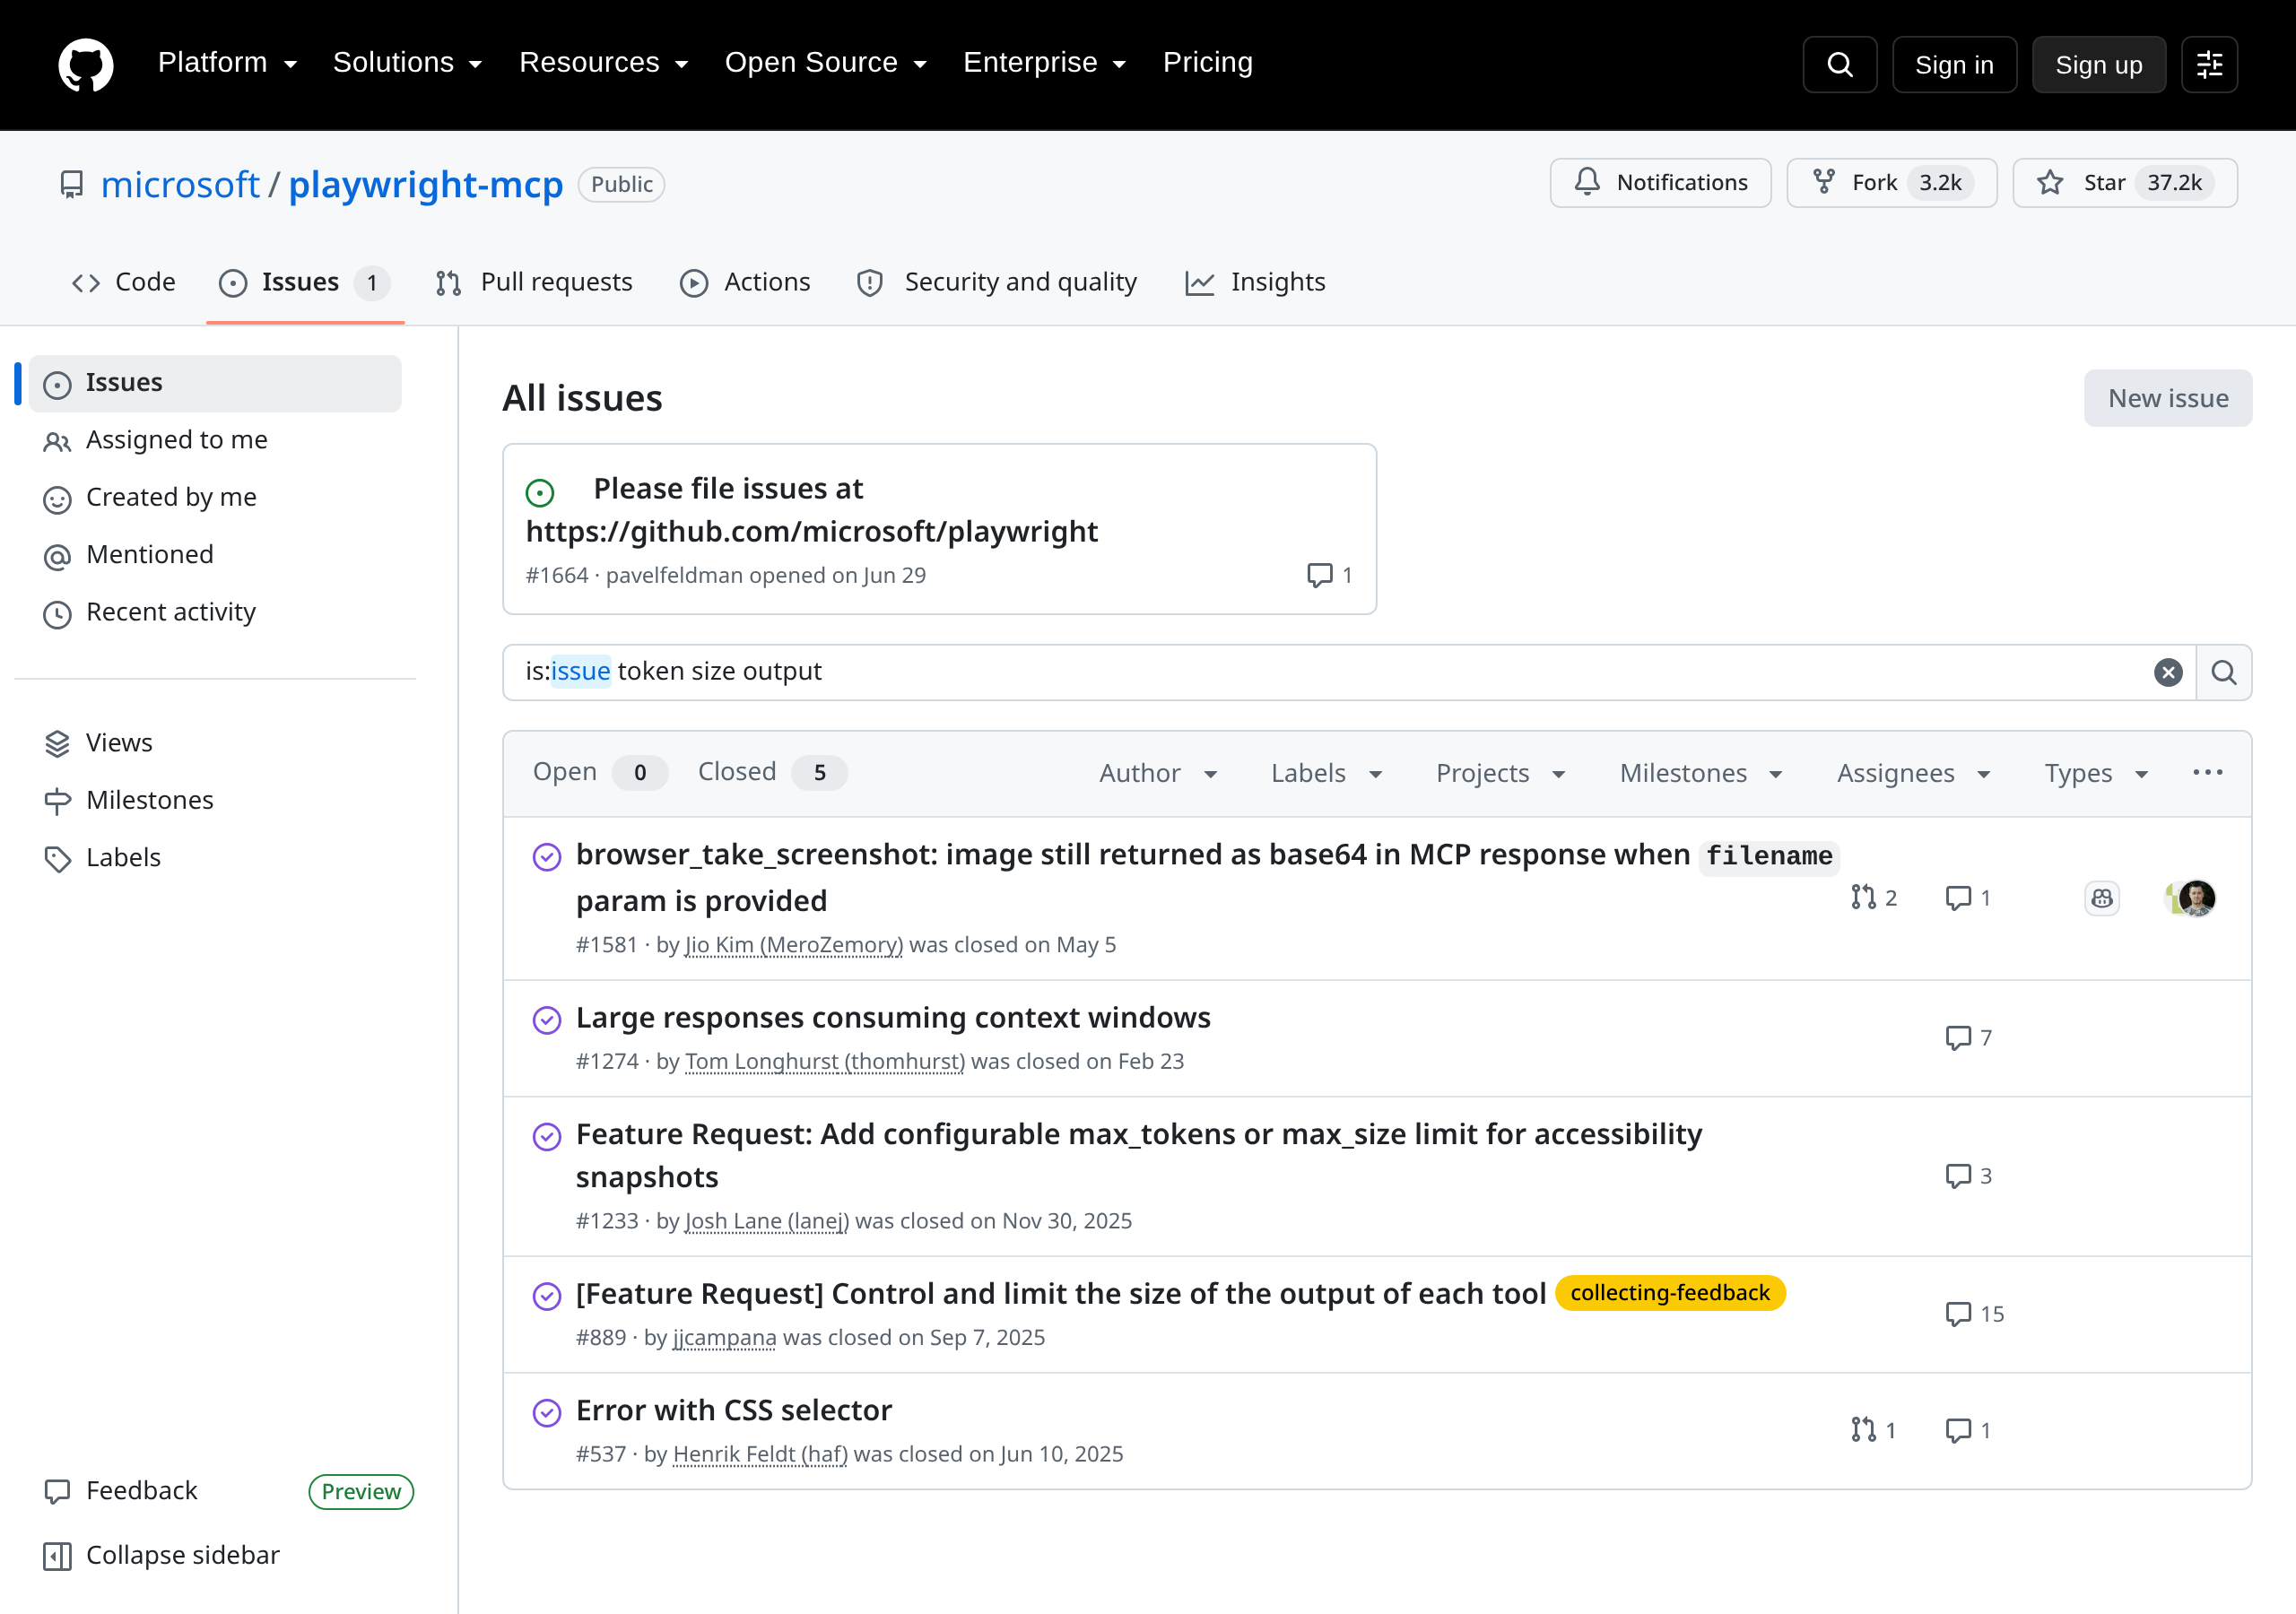This screenshot has height=1614, width=2296.
Task: Open the Pricing link
Action: click(x=1207, y=63)
